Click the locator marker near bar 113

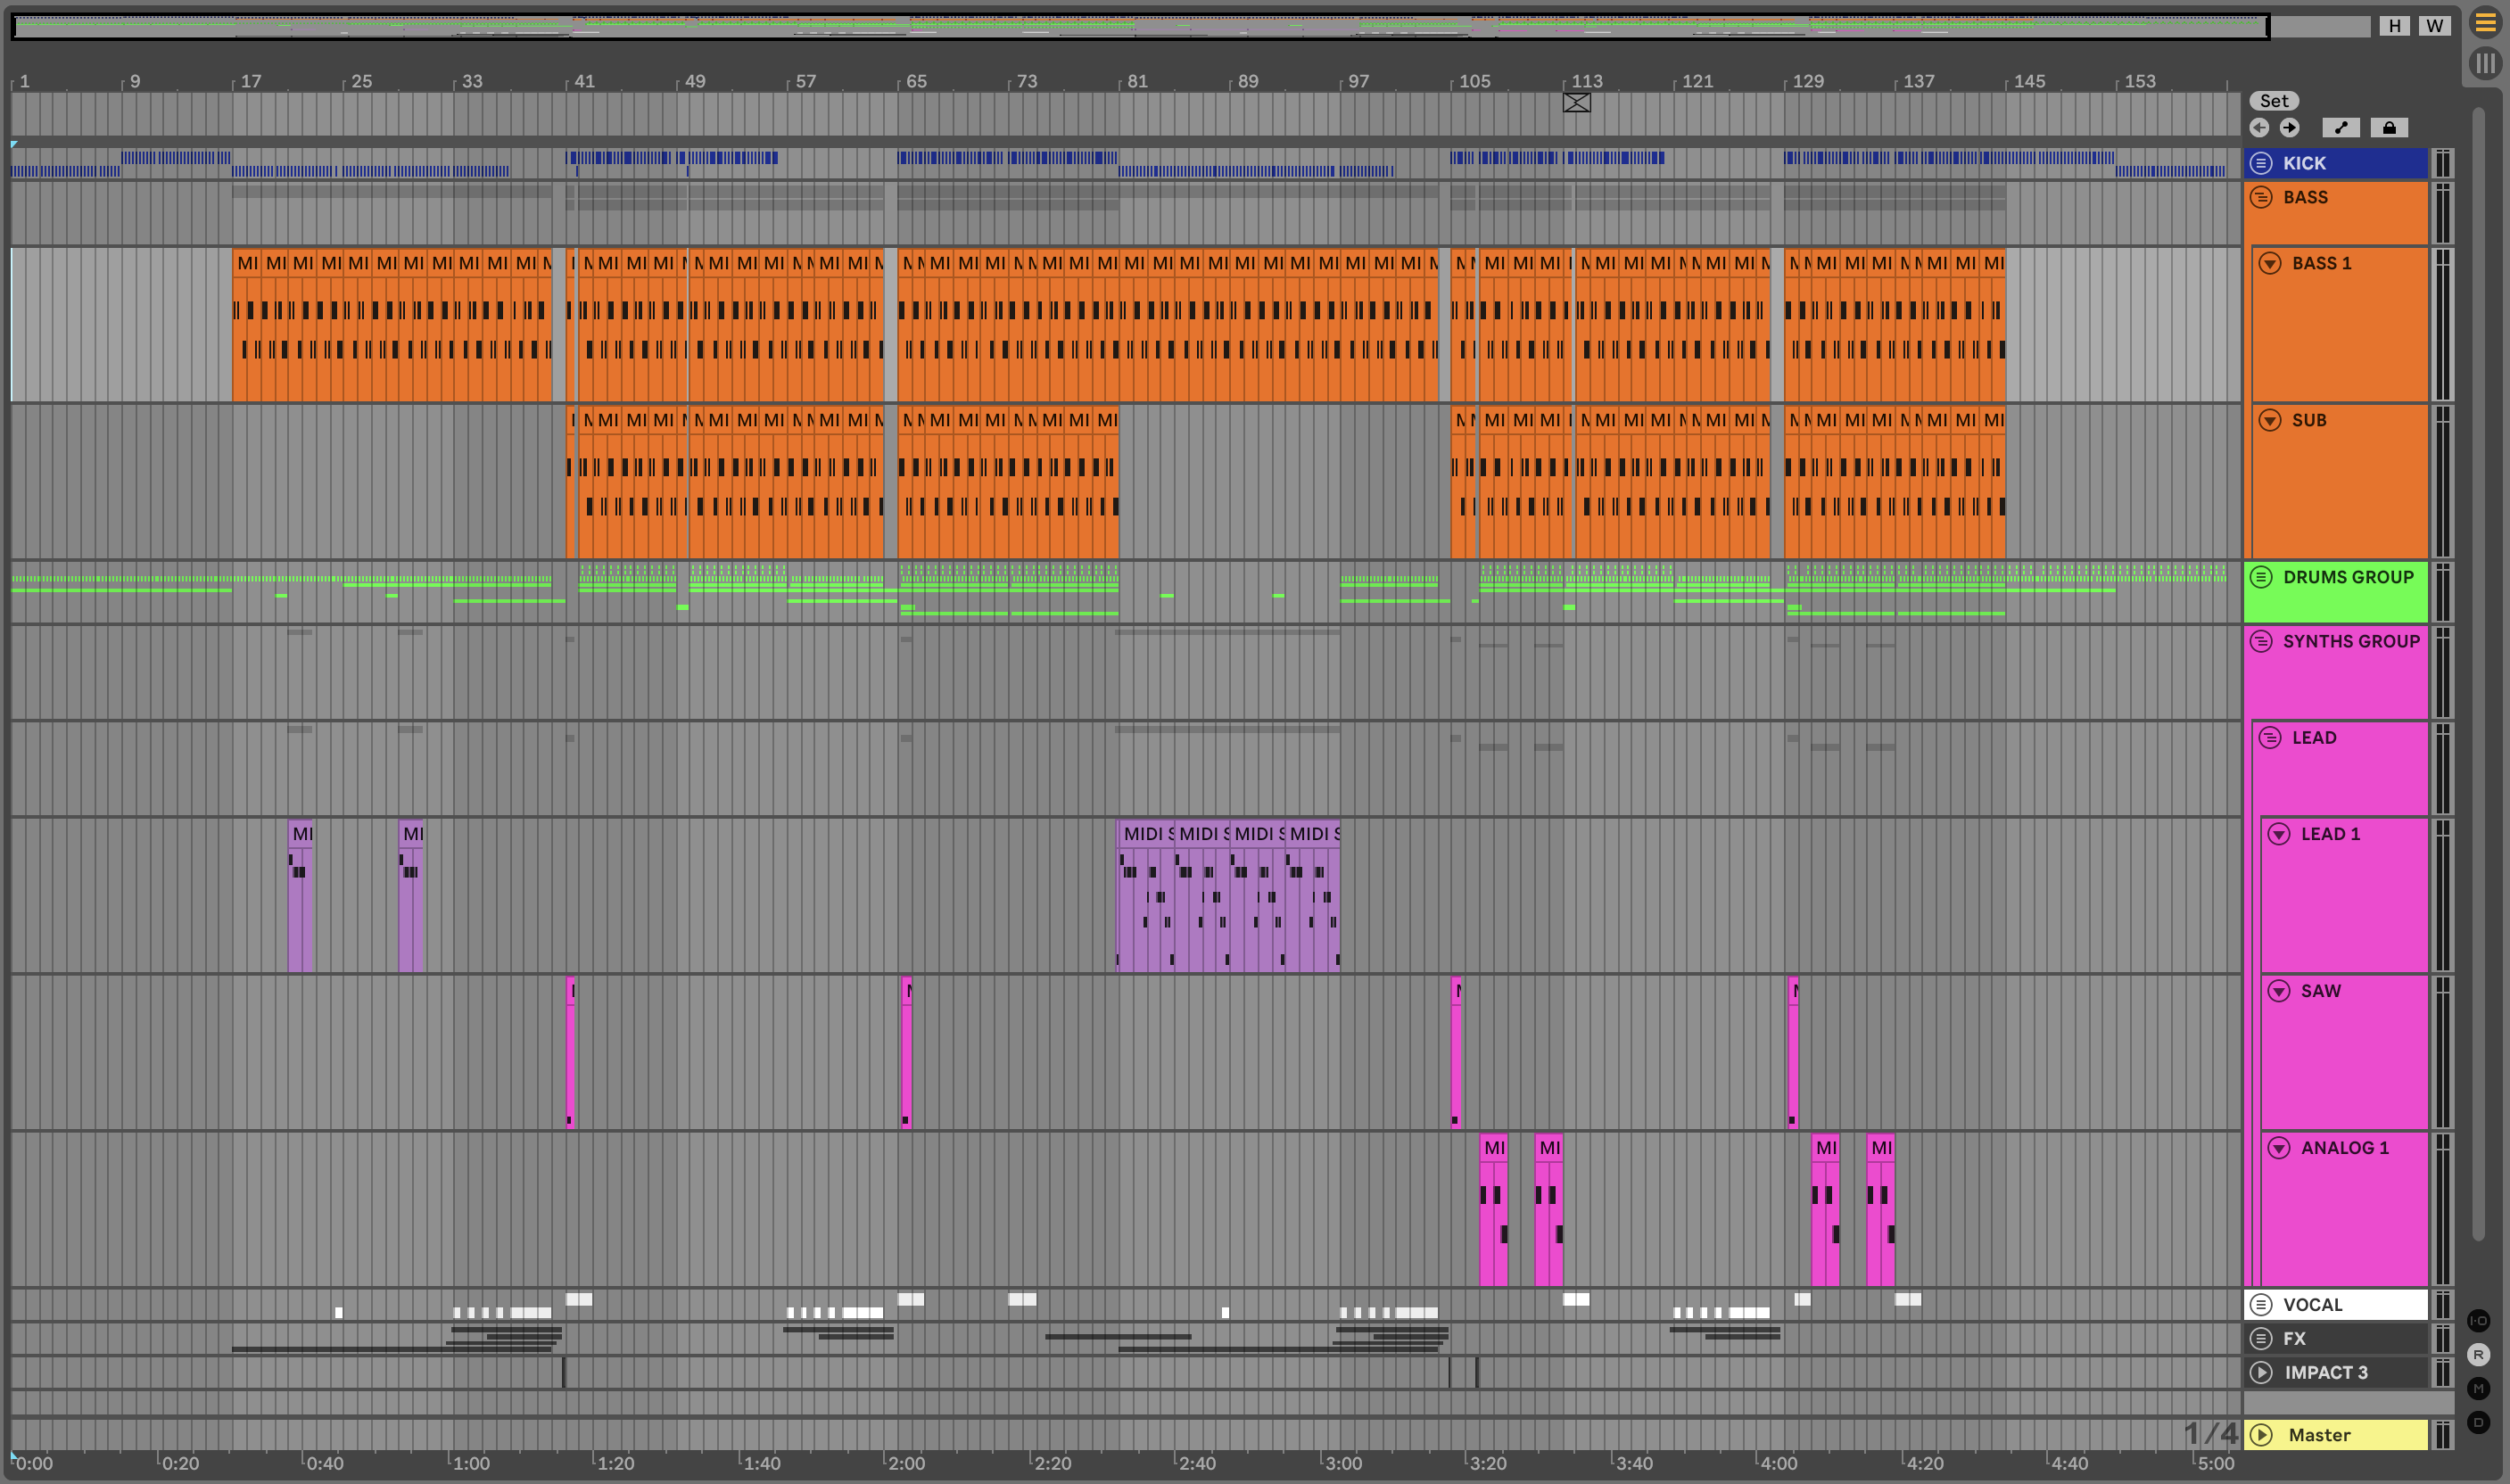(1576, 102)
